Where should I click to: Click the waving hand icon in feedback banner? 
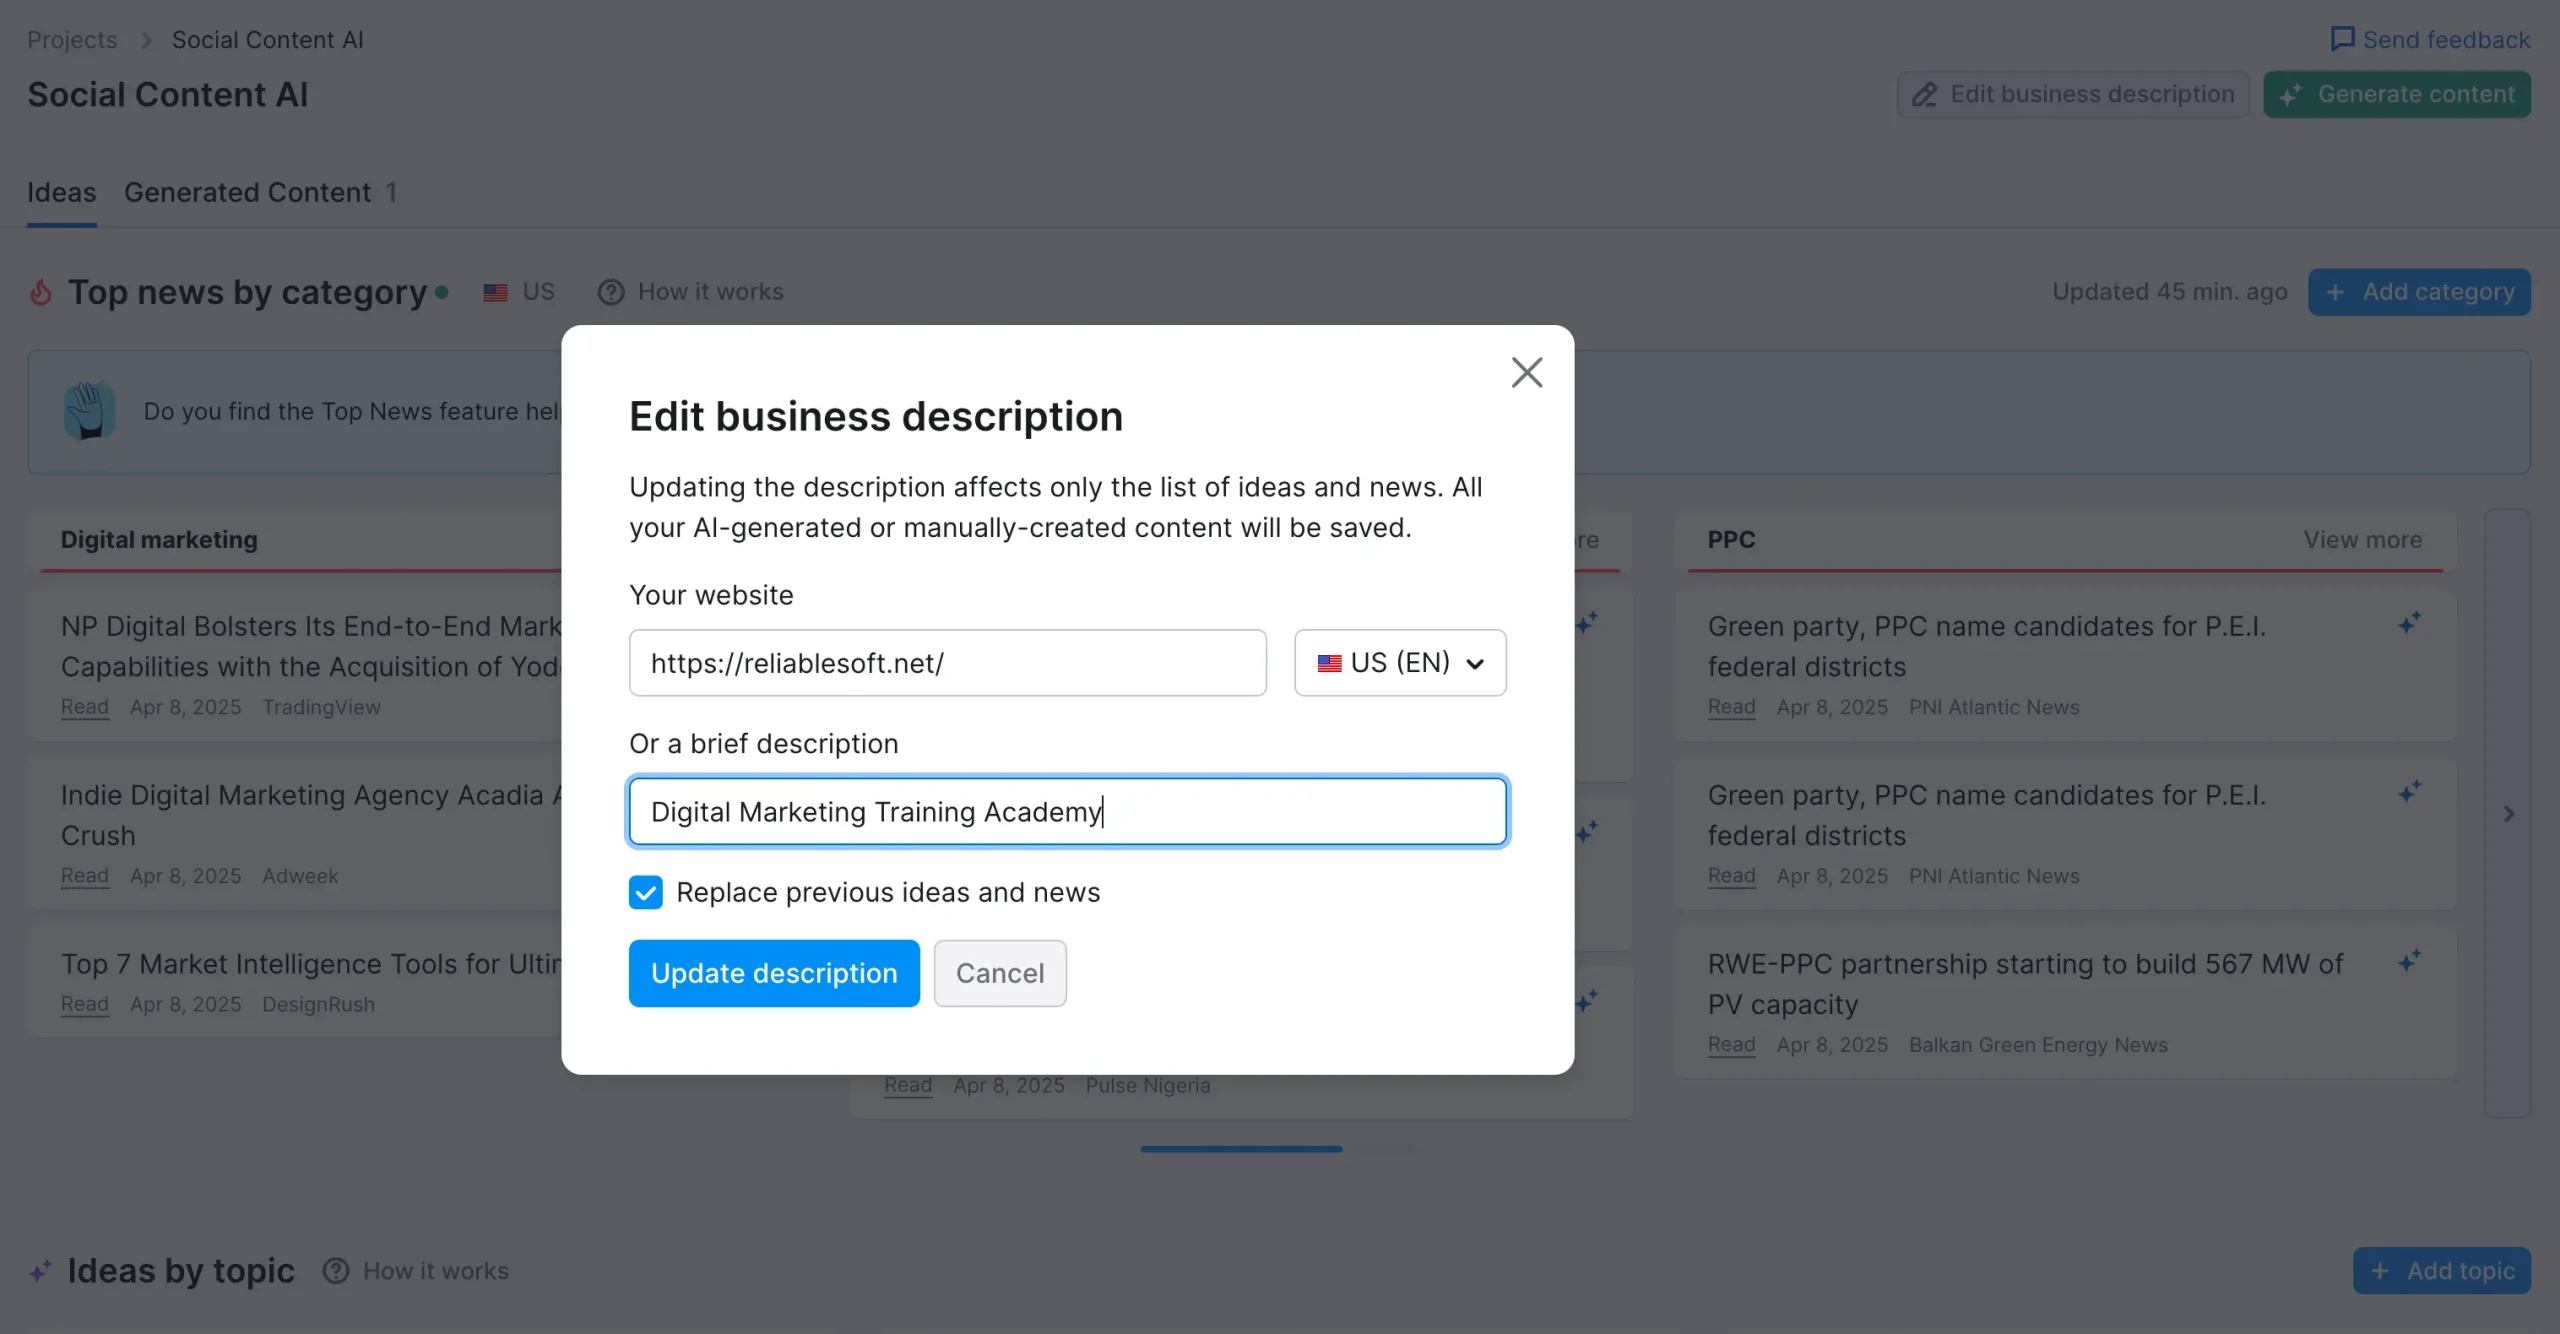pyautogui.click(x=89, y=411)
